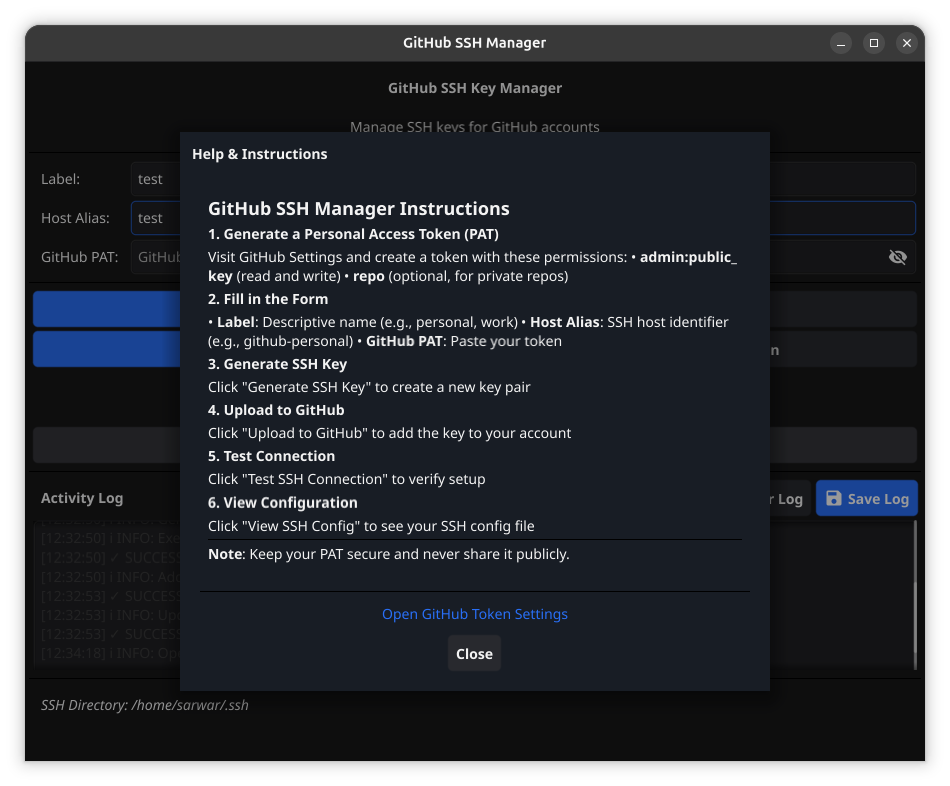Click the 'GitHub SSH Key Manager' header text
This screenshot has height=786, width=950.
(x=475, y=88)
